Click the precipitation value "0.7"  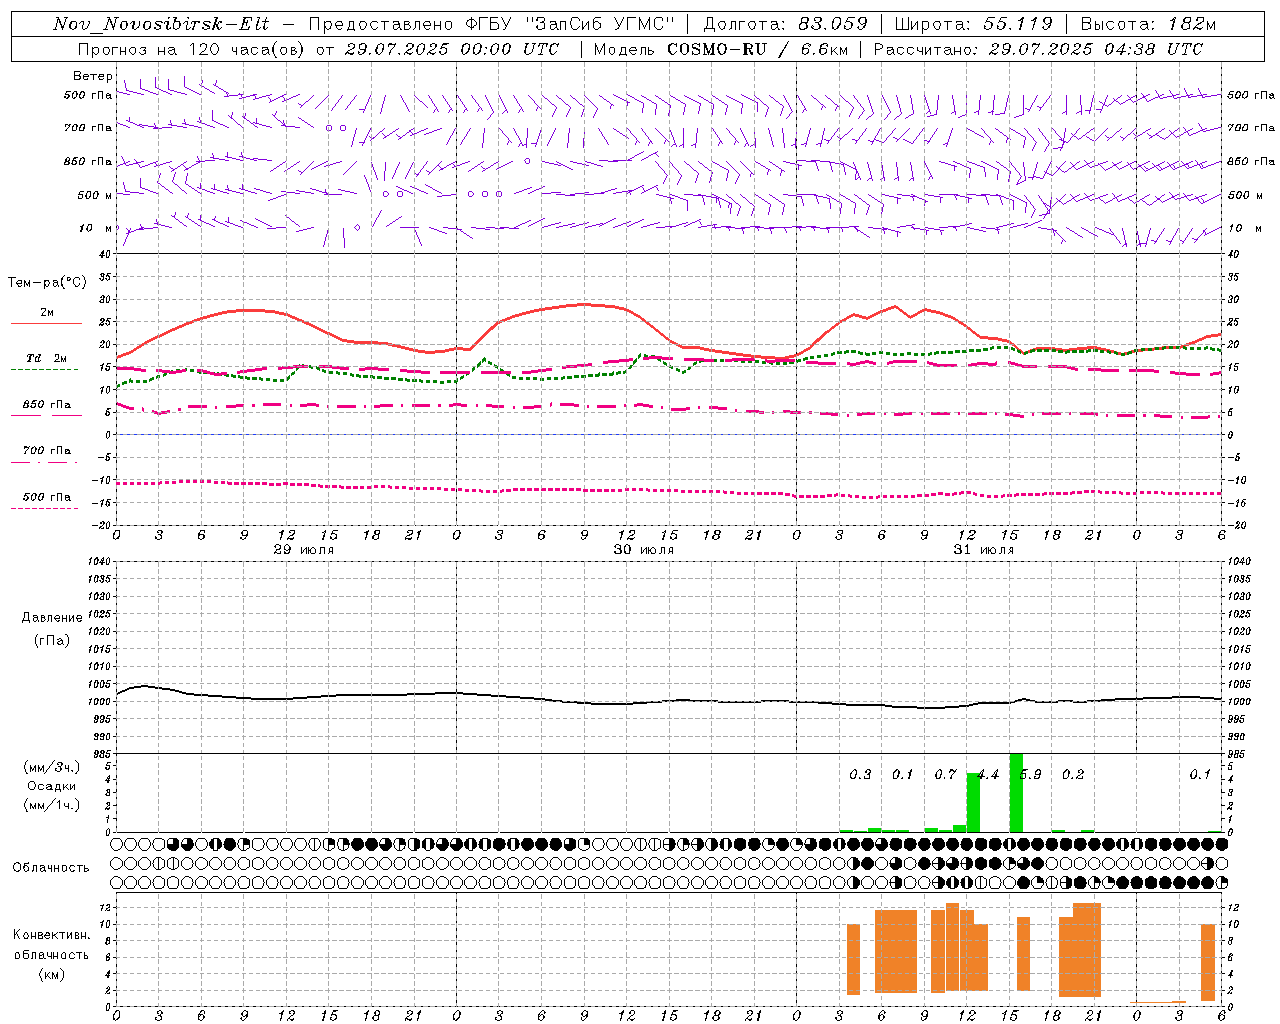tap(945, 775)
